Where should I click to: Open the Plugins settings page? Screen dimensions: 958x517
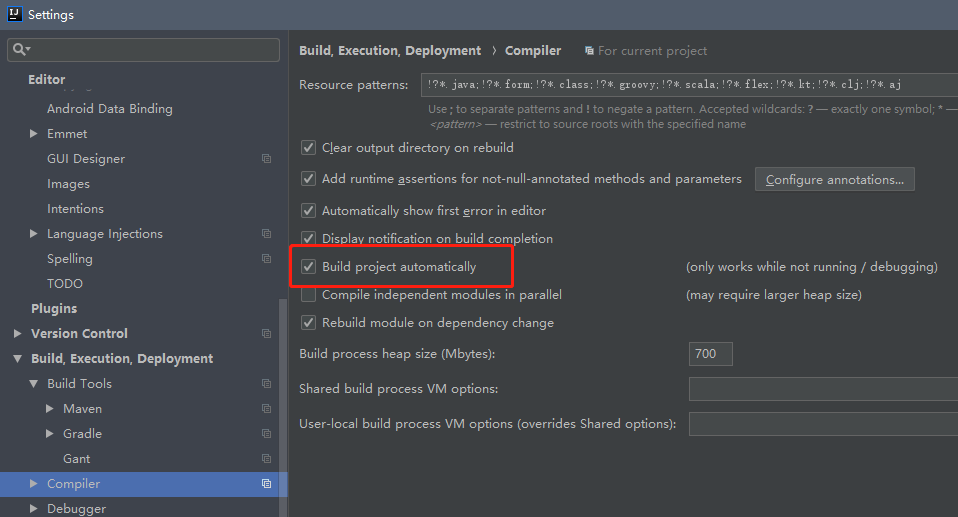point(54,309)
